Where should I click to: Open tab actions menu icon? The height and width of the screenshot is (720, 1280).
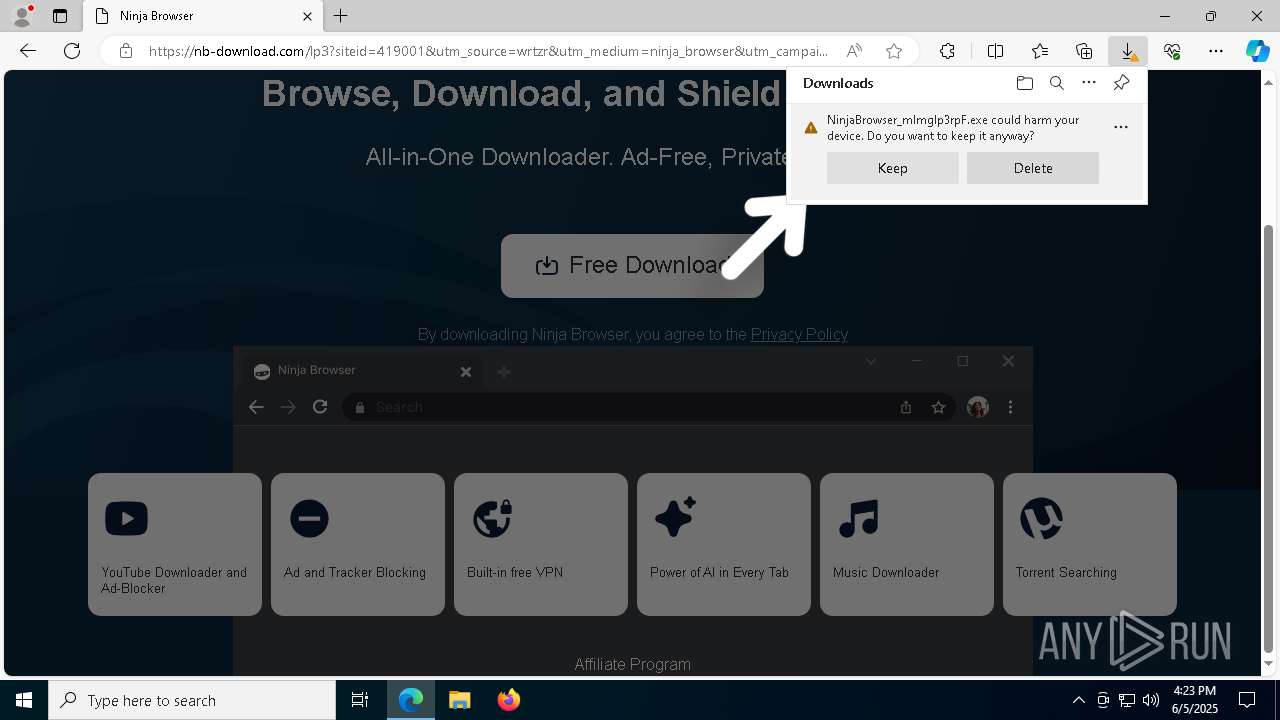60,16
